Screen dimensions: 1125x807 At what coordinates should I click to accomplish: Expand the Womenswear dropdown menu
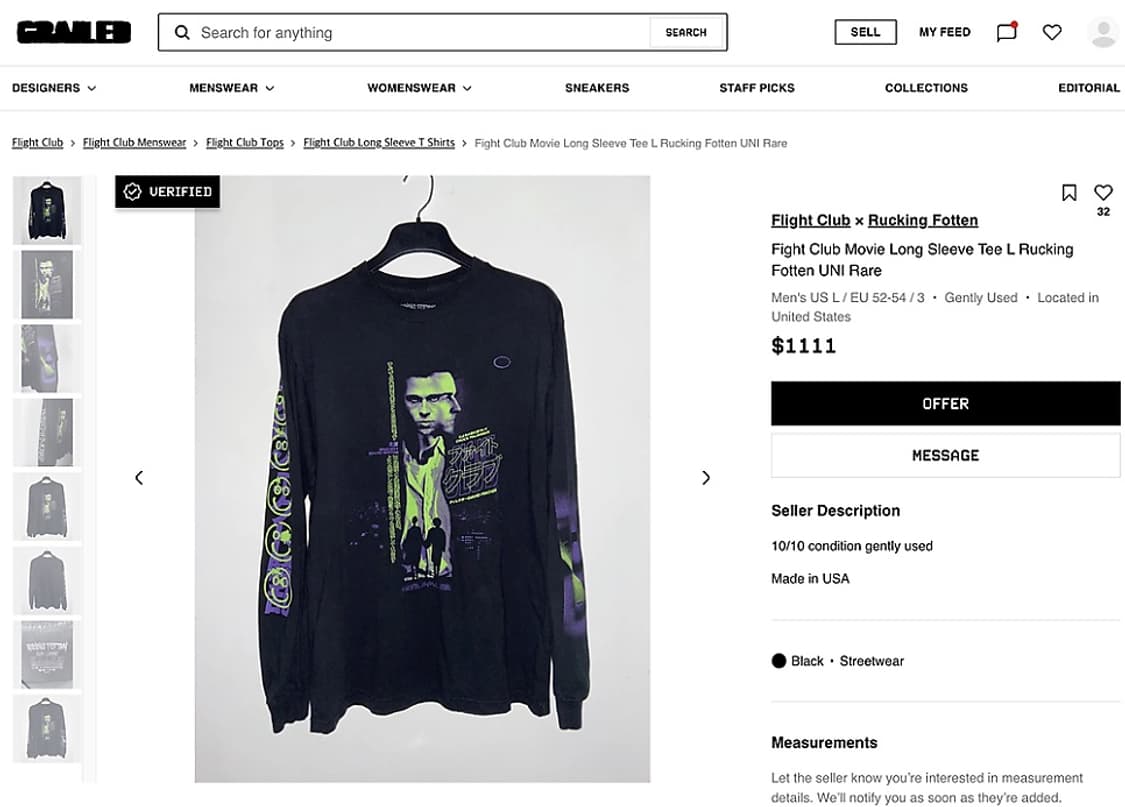pos(419,88)
